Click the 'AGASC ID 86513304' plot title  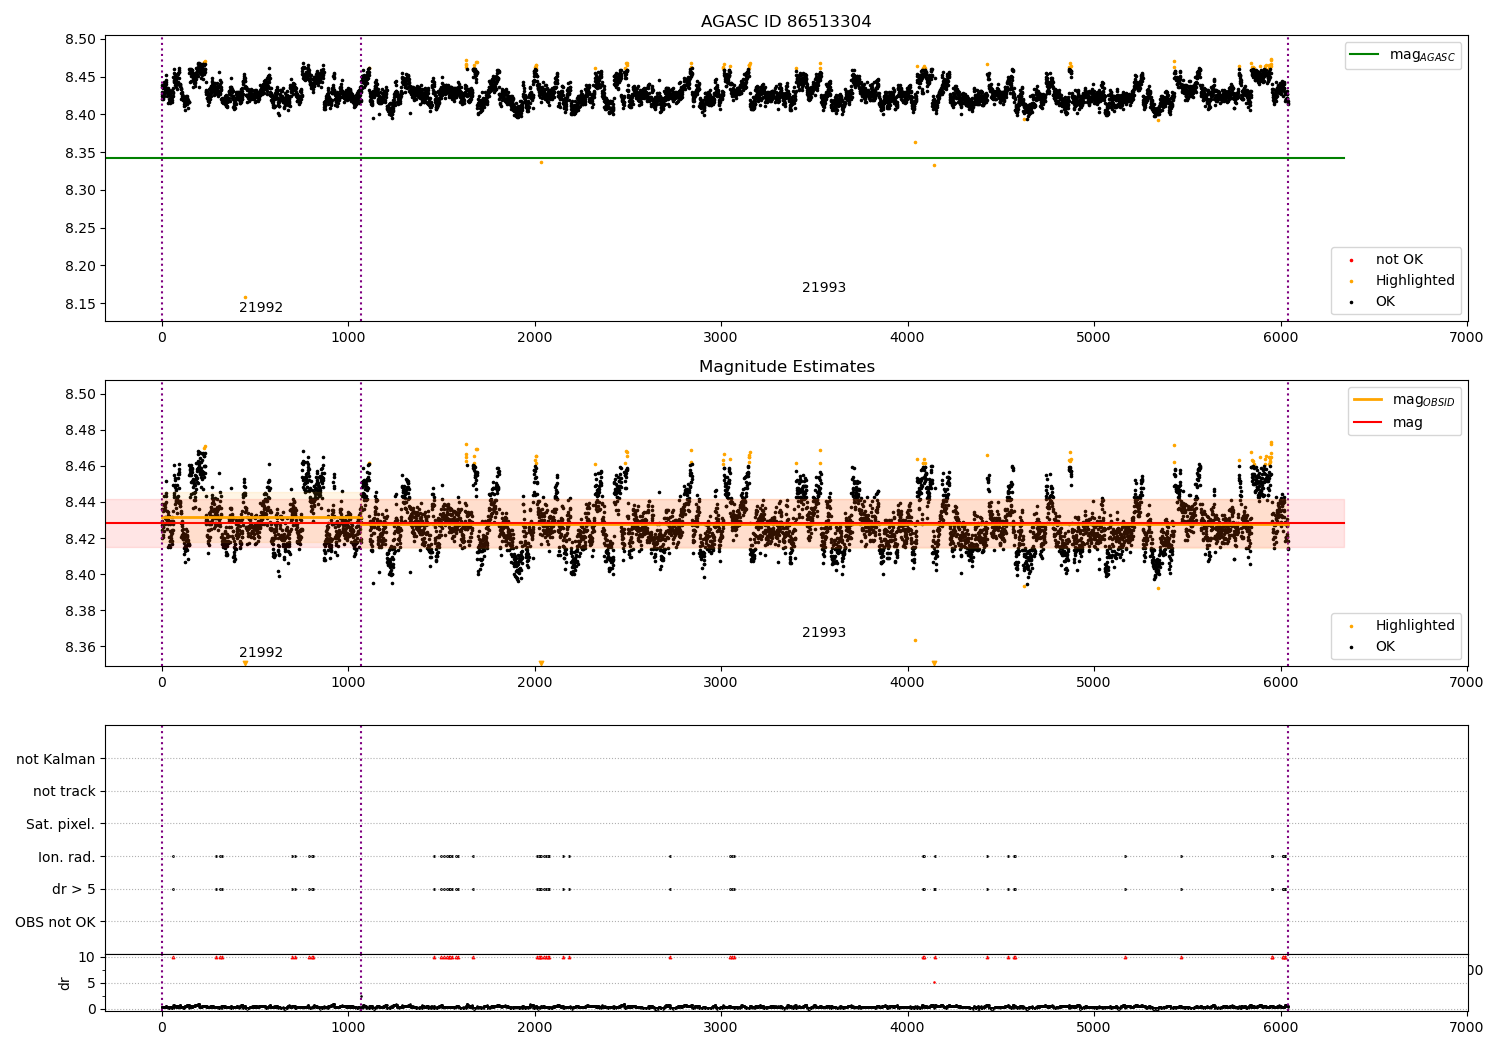786,22
